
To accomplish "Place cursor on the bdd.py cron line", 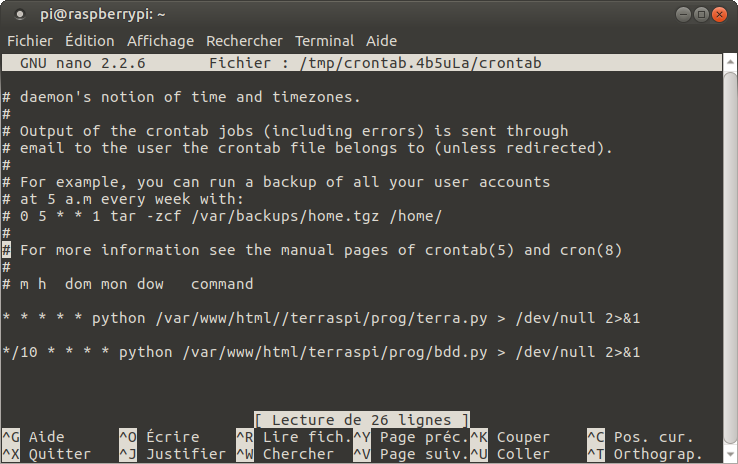I will [x=320, y=352].
